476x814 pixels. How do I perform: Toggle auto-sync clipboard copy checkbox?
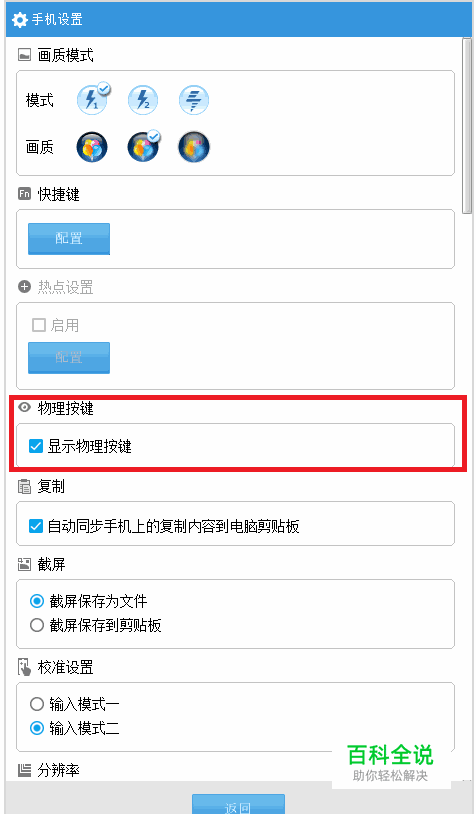pyautogui.click(x=36, y=526)
